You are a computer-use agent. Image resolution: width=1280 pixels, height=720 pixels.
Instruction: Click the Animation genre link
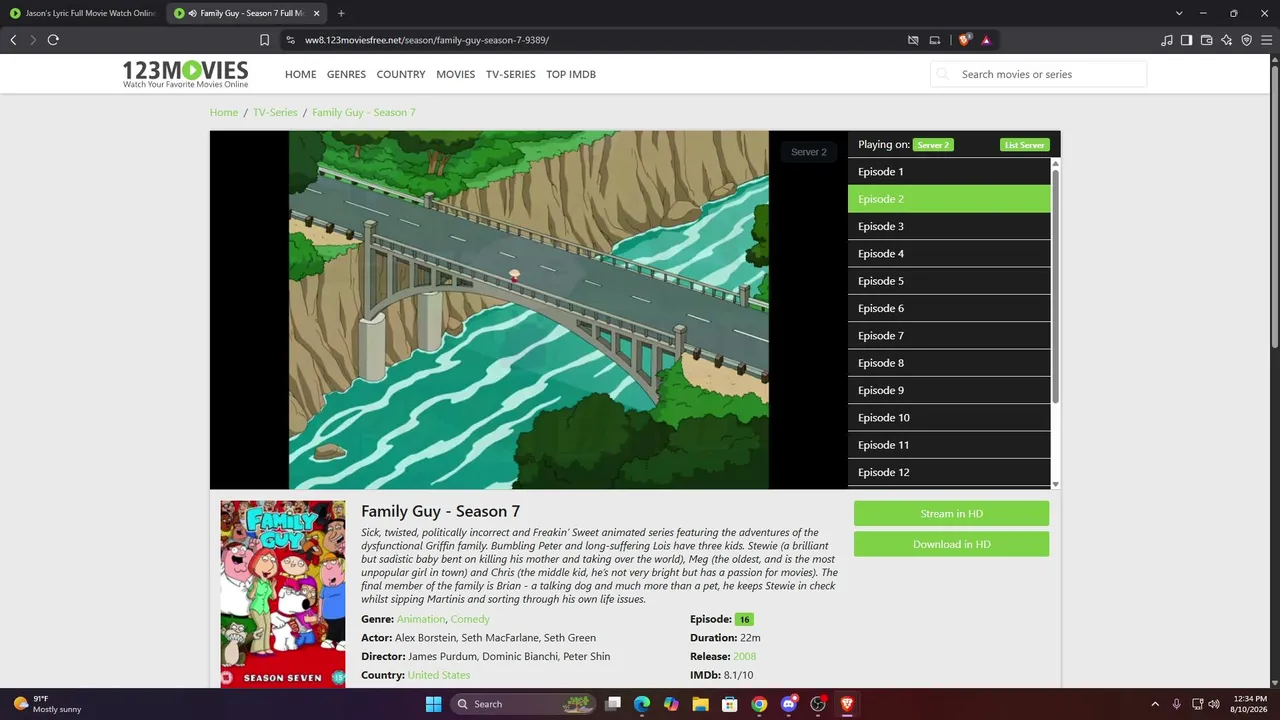(421, 620)
